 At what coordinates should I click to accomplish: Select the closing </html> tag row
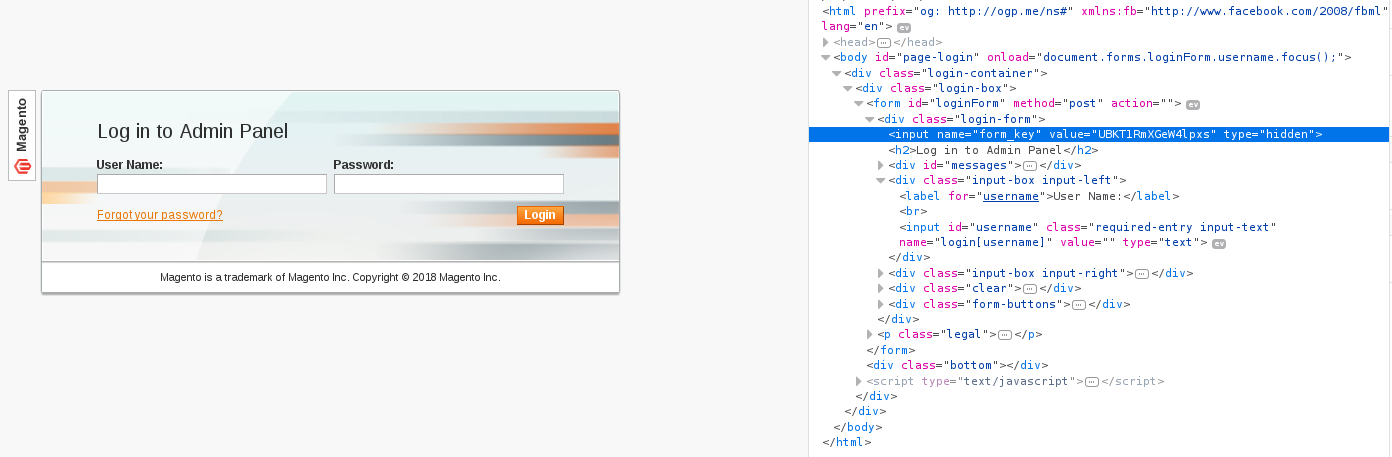click(x=846, y=442)
